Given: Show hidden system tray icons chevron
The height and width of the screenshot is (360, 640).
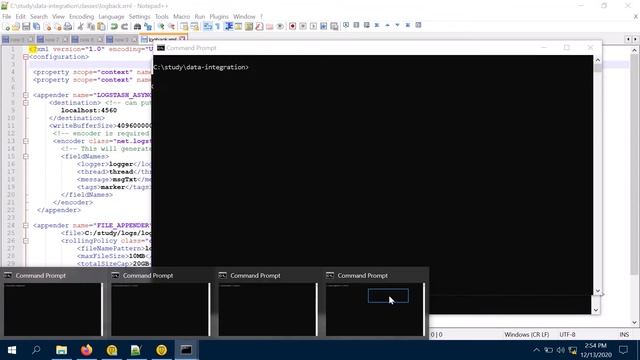Looking at the screenshot, I should click(x=536, y=350).
